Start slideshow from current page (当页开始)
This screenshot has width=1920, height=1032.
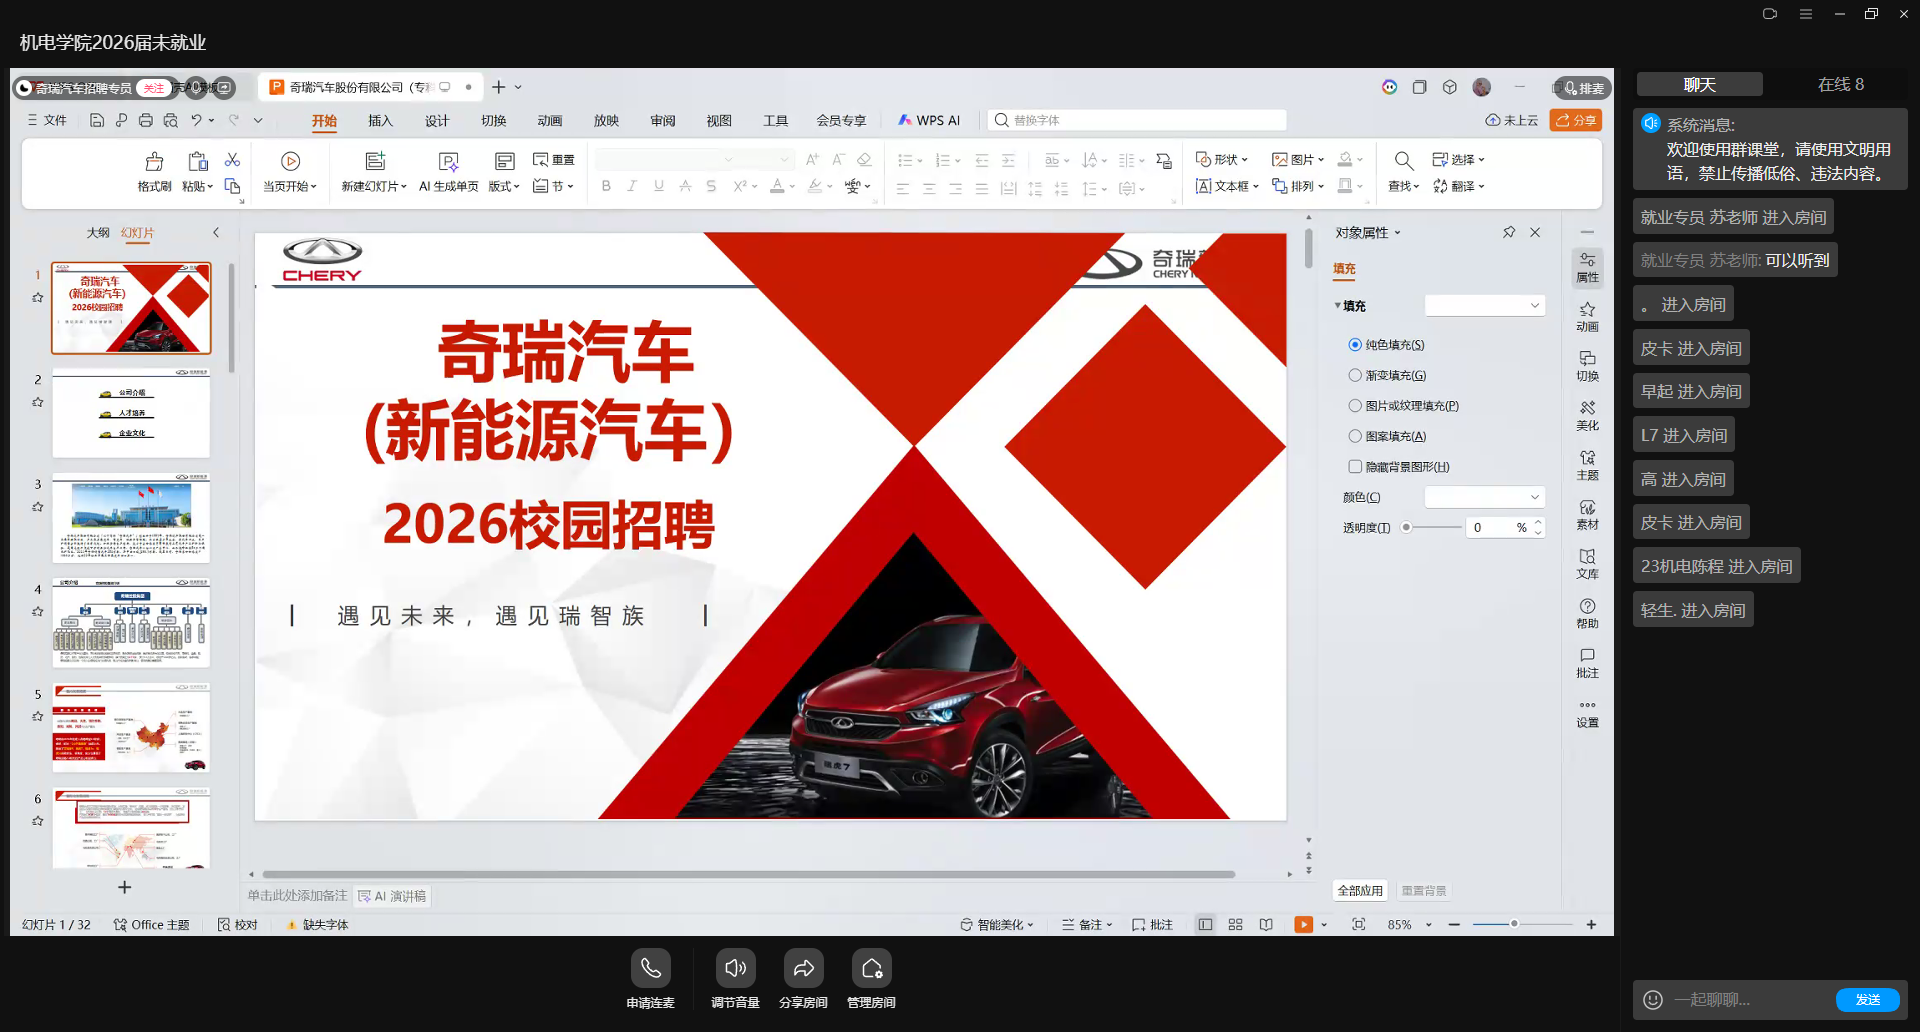[x=290, y=171]
